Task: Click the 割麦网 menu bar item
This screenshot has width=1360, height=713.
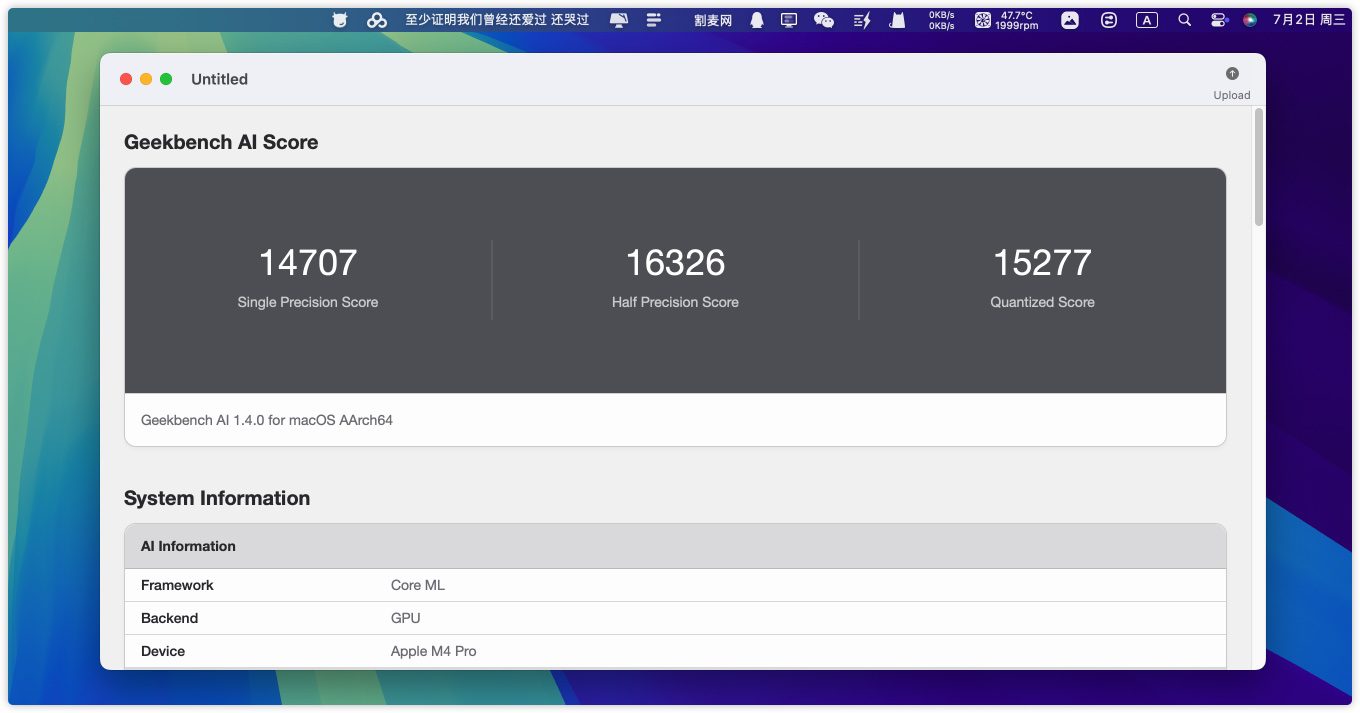Action: pyautogui.click(x=713, y=20)
